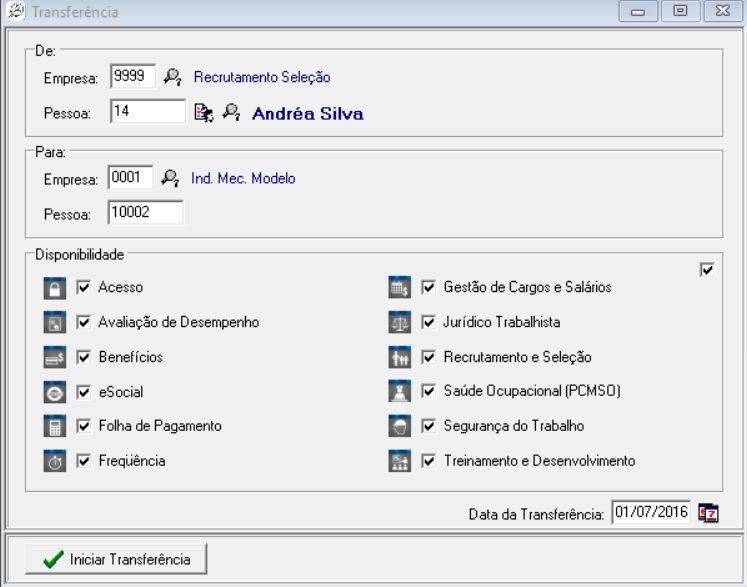Disable the Recrutamento e Seleção checkbox
747x587 pixels.
(x=429, y=357)
